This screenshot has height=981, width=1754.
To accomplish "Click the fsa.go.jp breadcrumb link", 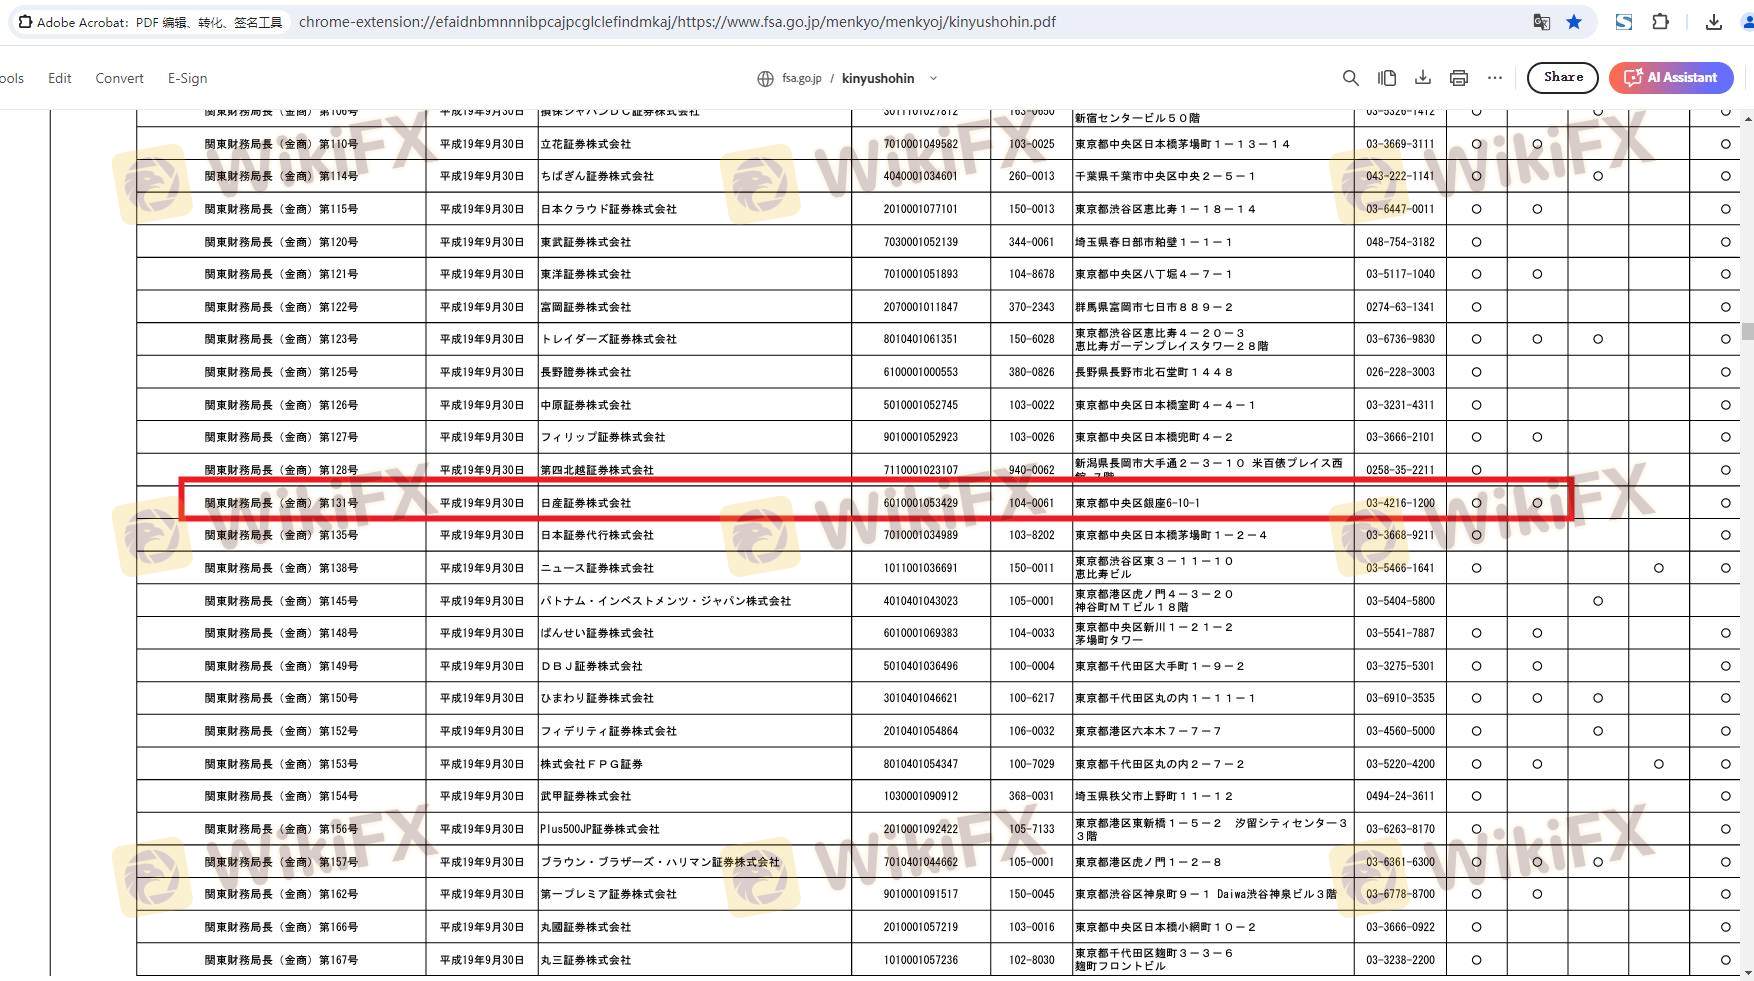I will 801,78.
